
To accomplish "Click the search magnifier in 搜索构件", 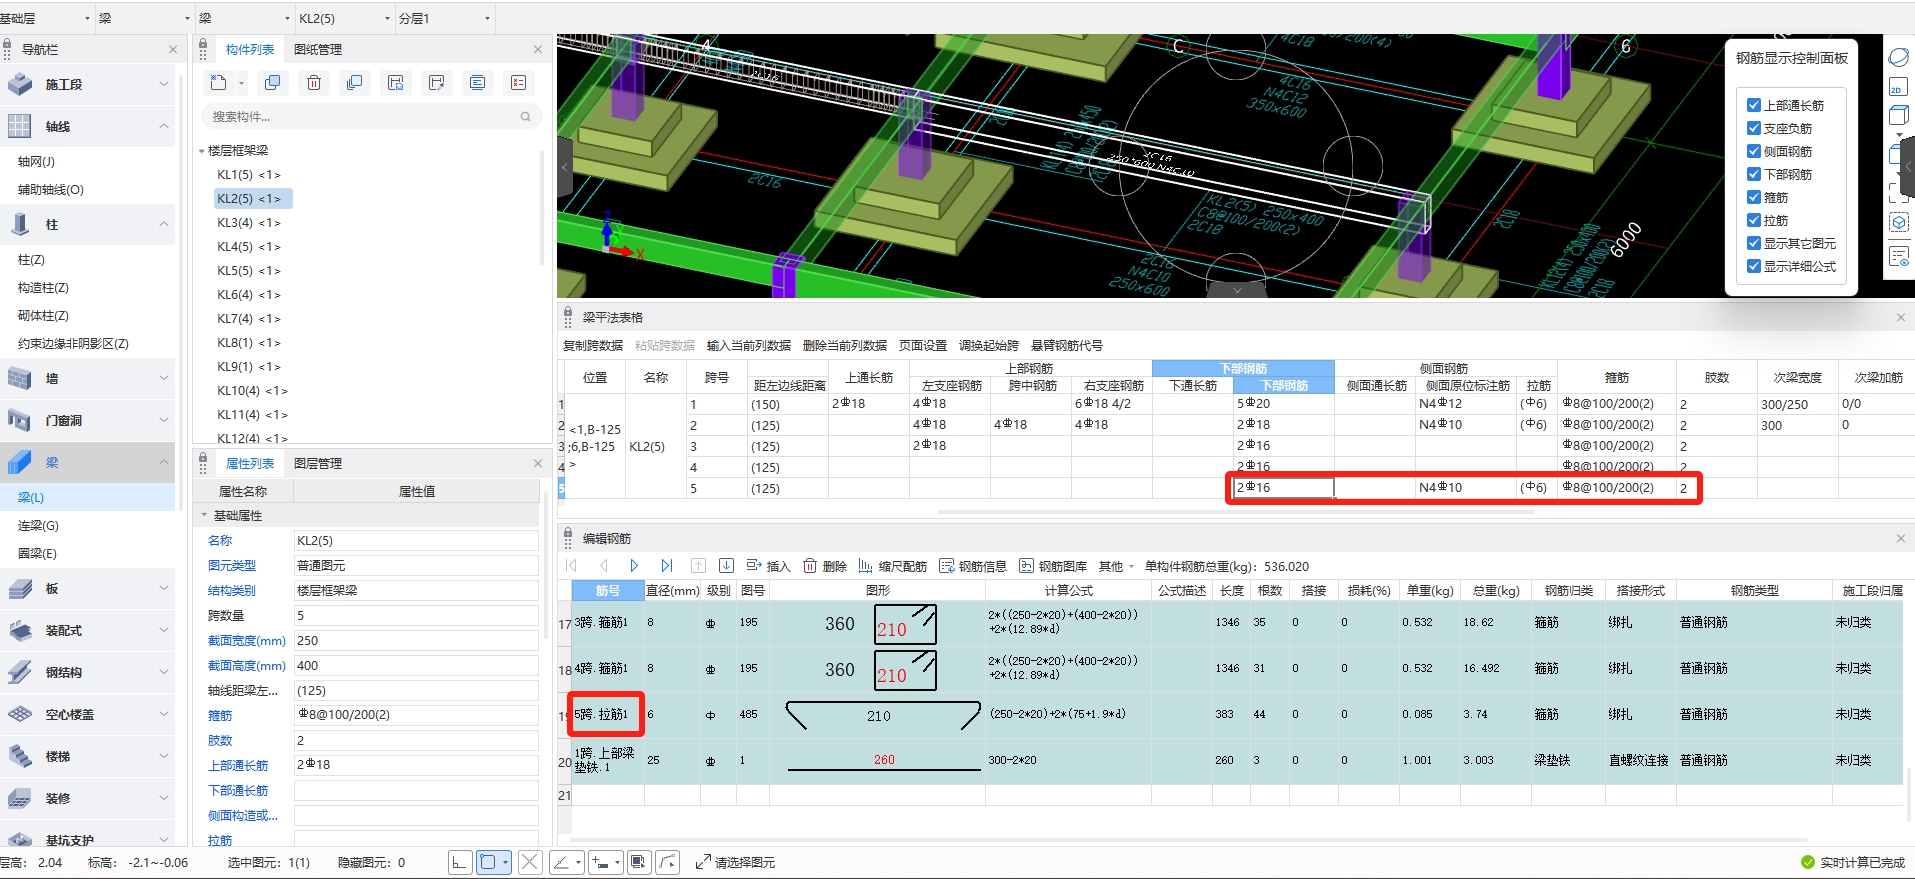I will pyautogui.click(x=525, y=117).
